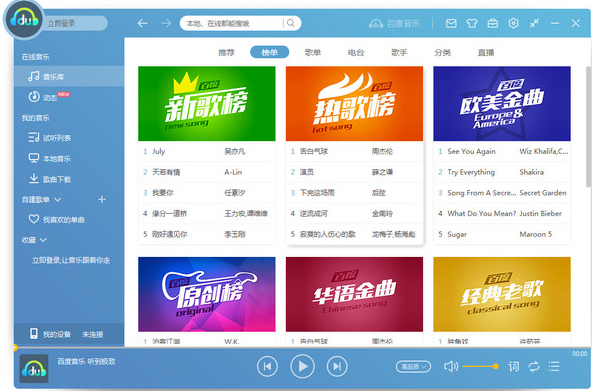This screenshot has width=592, height=391.
Task: Open the Baidu Music website headphone logo
Action: pyautogui.click(x=376, y=23)
